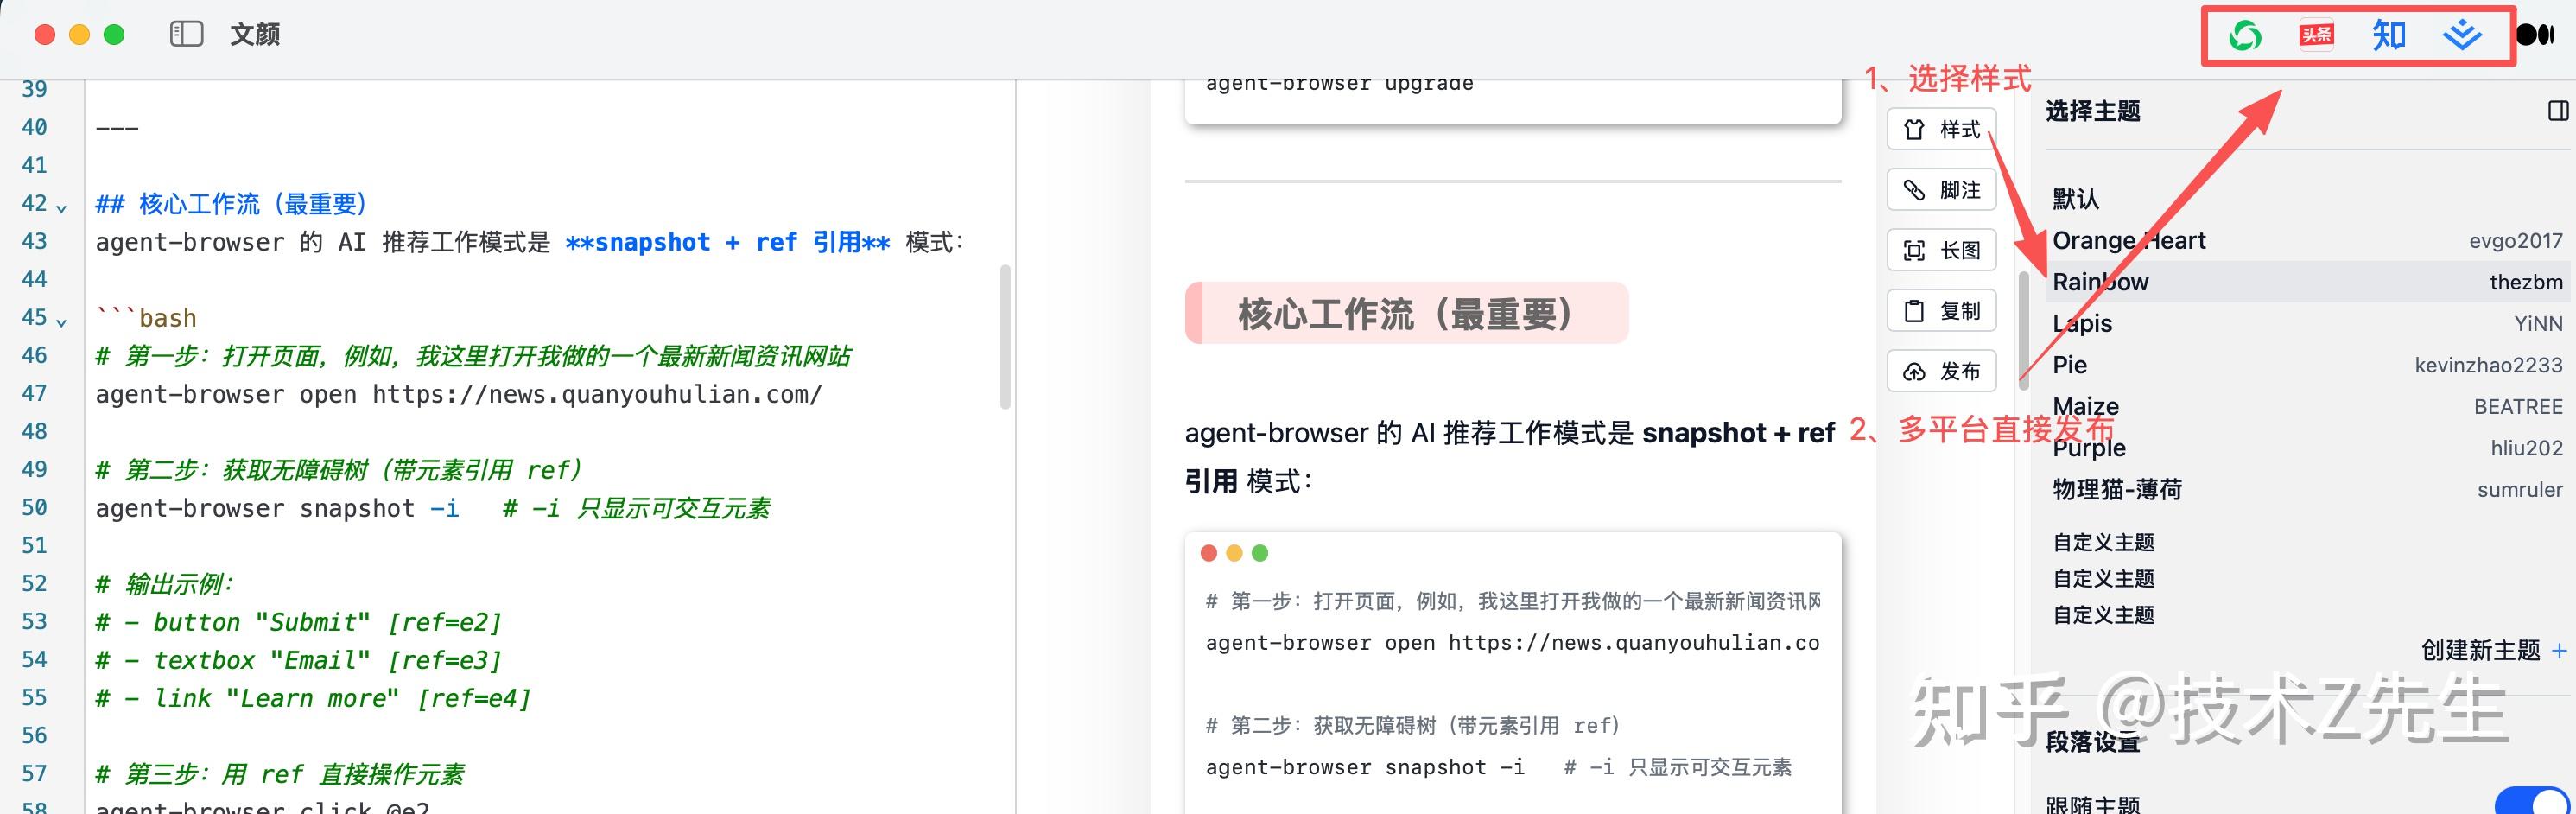Screen dimensions: 2576x814
Task: Collapse the bash code block at line 45
Action: [x=61, y=323]
